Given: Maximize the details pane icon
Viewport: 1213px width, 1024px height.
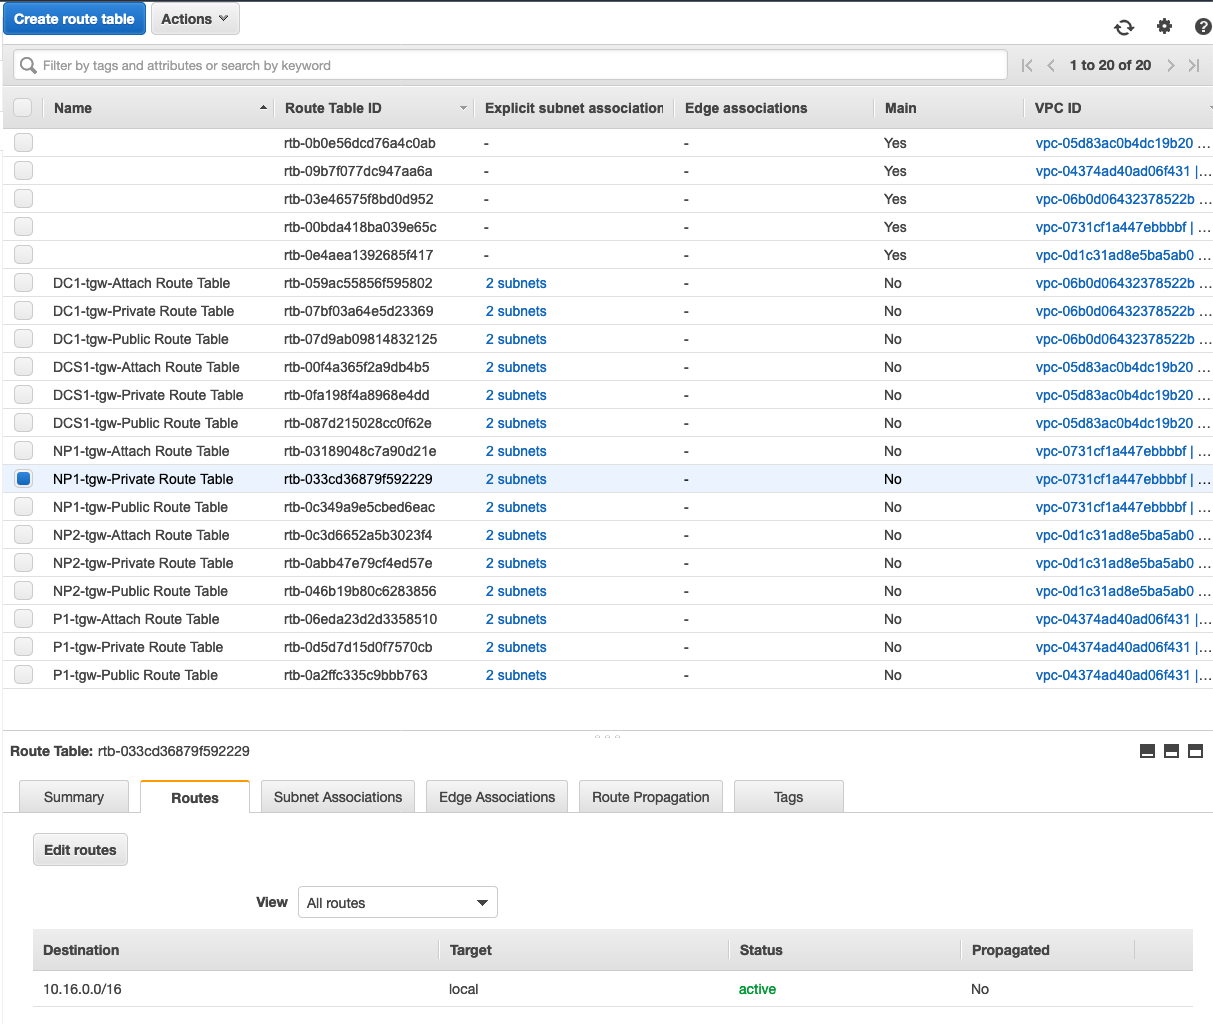Looking at the screenshot, I should tap(1195, 751).
